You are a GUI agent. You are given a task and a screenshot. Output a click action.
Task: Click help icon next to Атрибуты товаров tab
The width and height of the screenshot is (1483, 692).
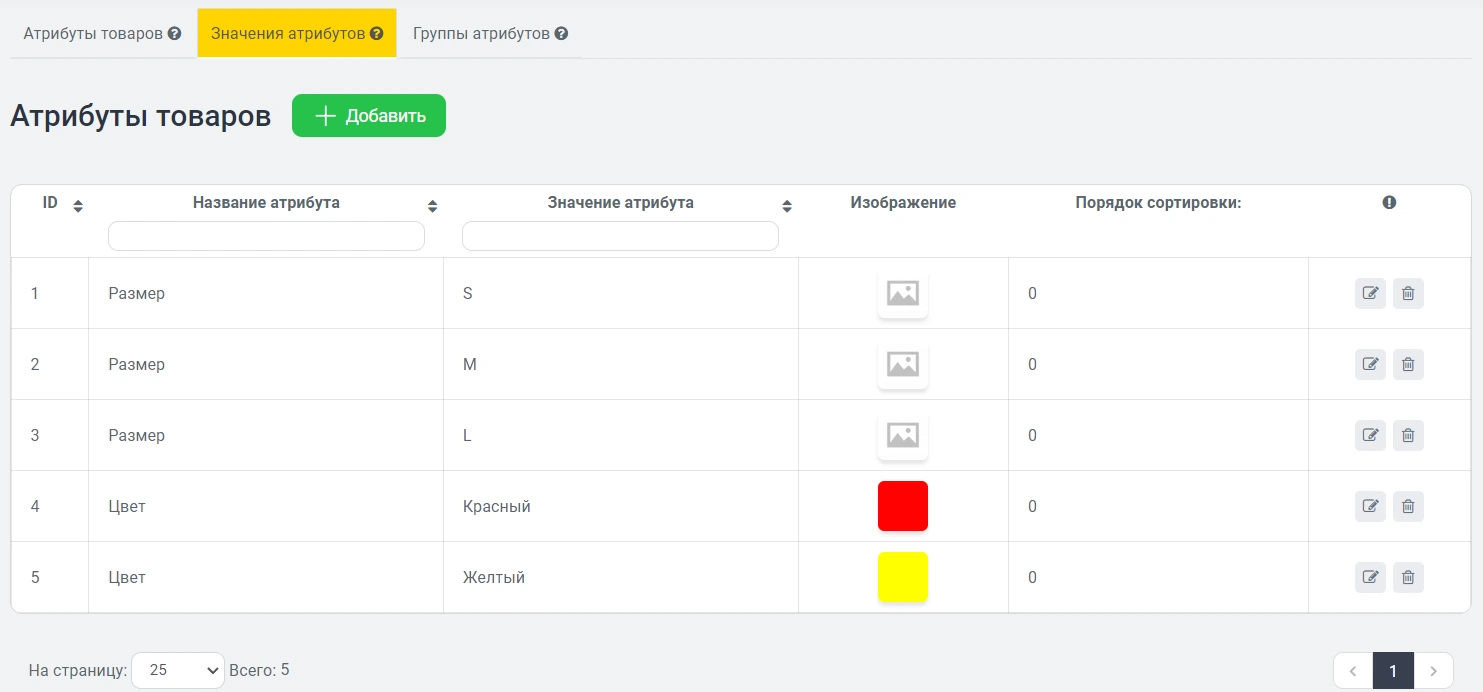point(175,33)
